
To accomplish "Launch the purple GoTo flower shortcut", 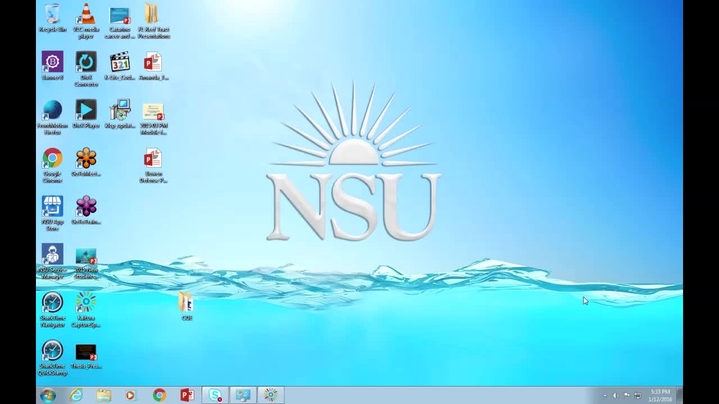I will click(x=86, y=206).
